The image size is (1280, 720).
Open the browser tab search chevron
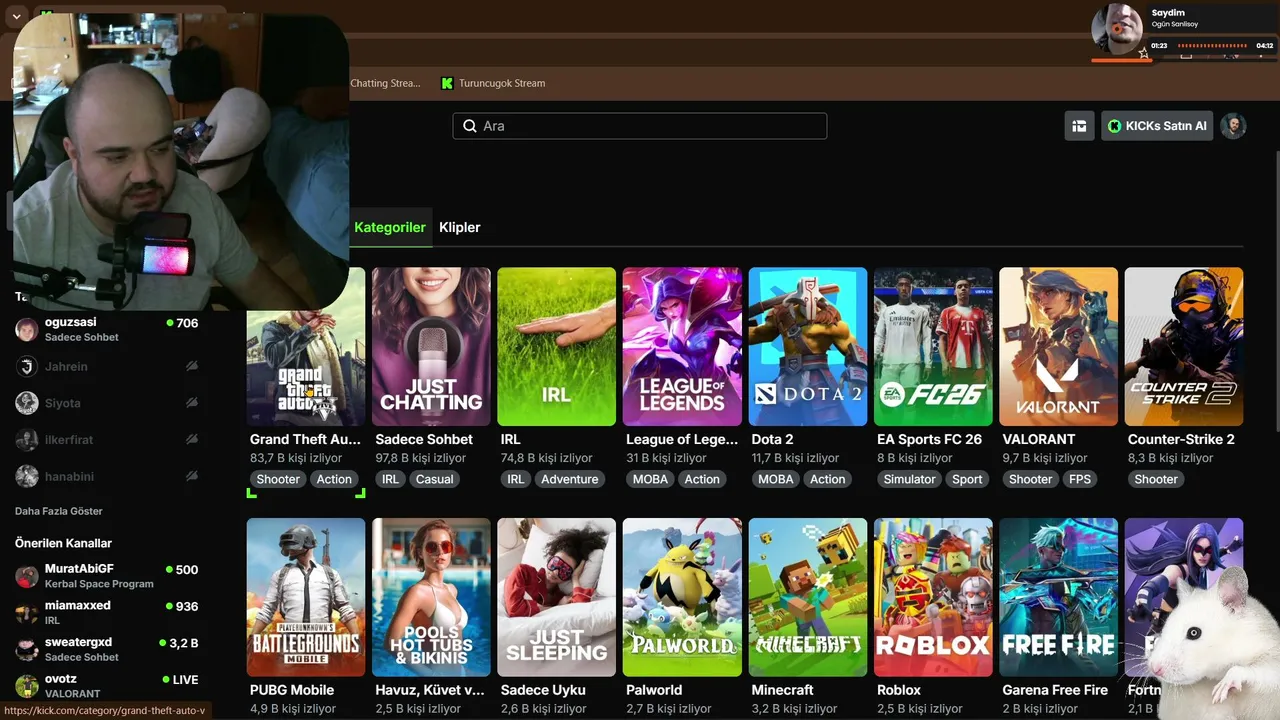tap(17, 15)
